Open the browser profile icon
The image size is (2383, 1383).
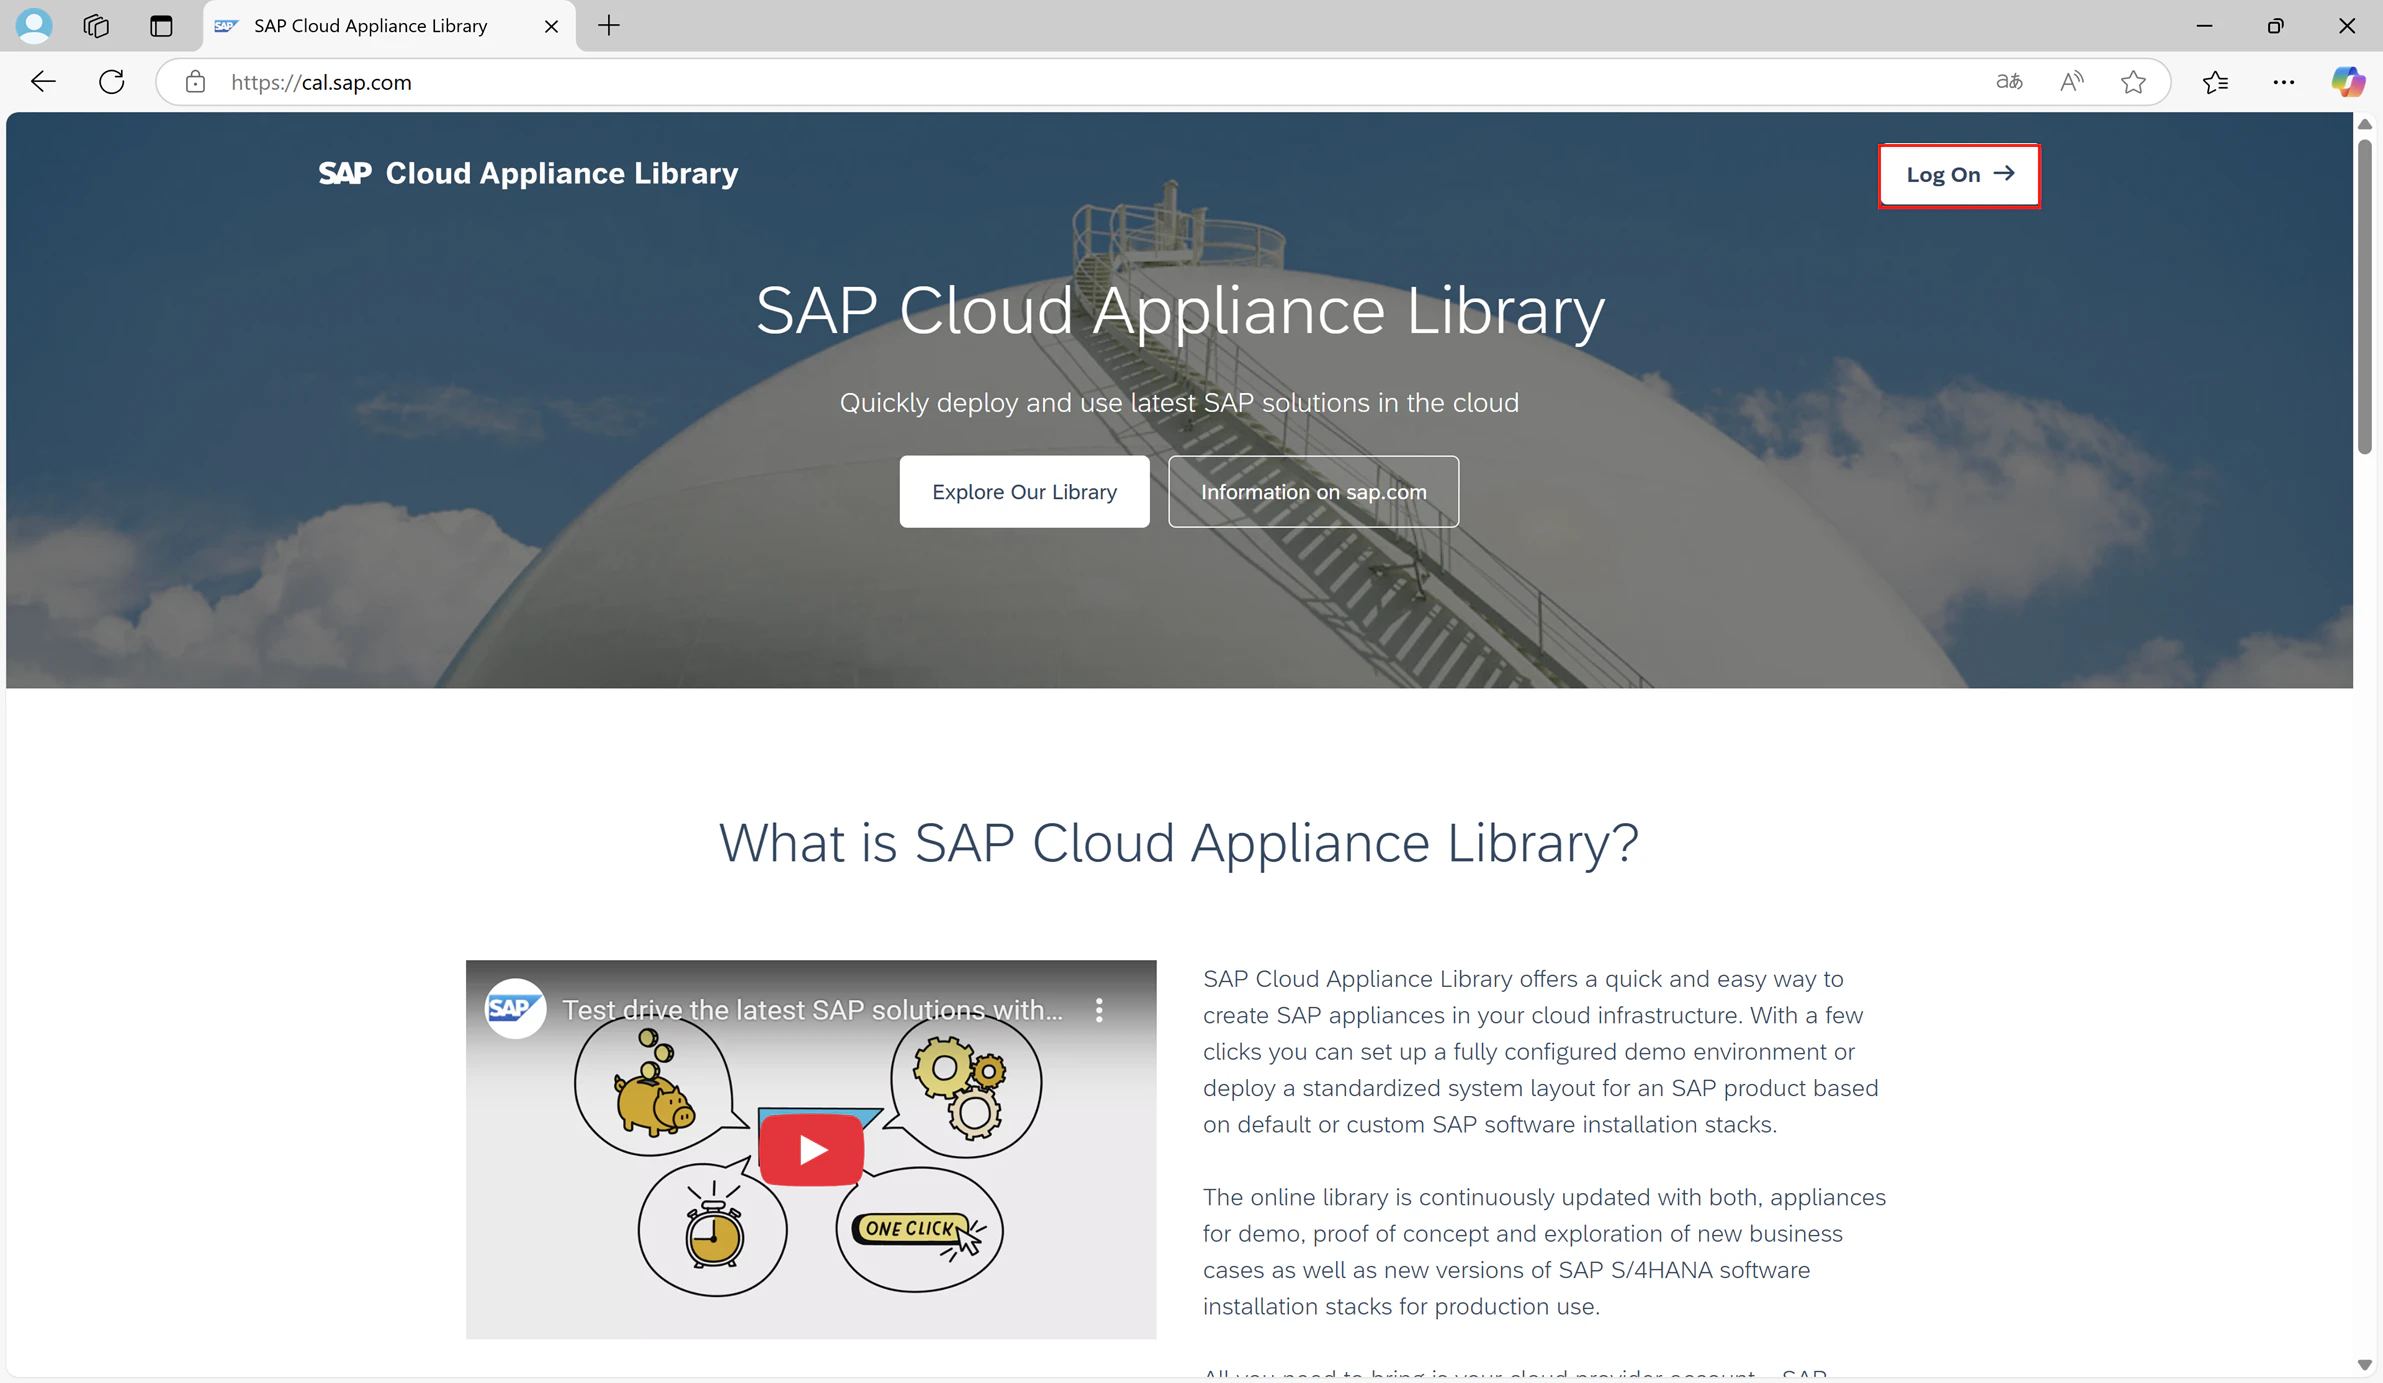34,25
